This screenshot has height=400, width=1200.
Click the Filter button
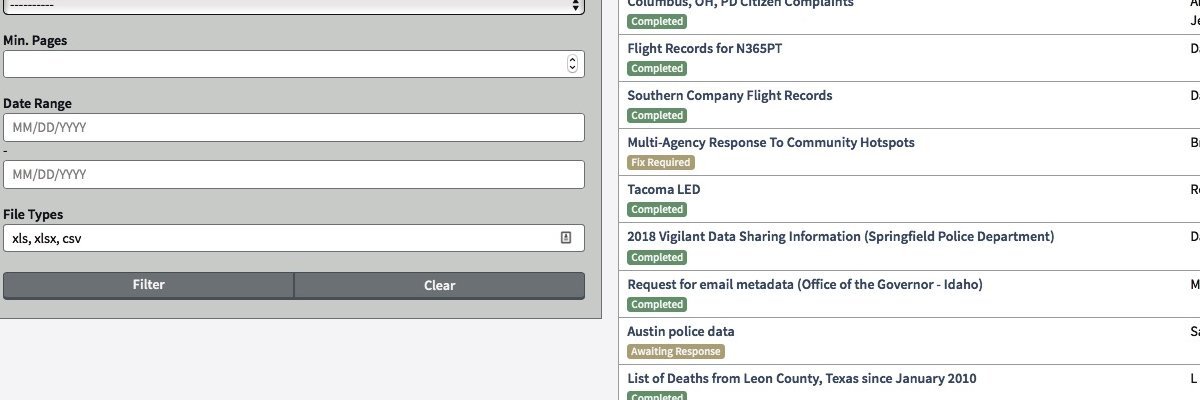[149, 285]
